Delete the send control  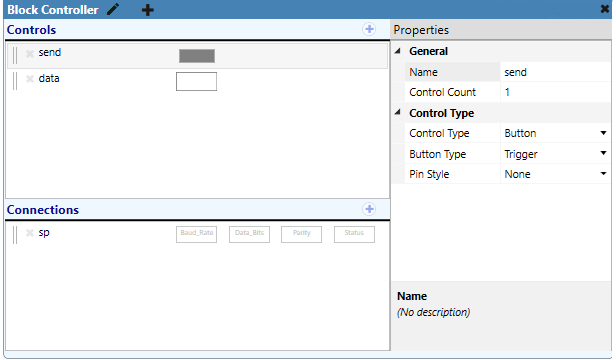click(29, 53)
